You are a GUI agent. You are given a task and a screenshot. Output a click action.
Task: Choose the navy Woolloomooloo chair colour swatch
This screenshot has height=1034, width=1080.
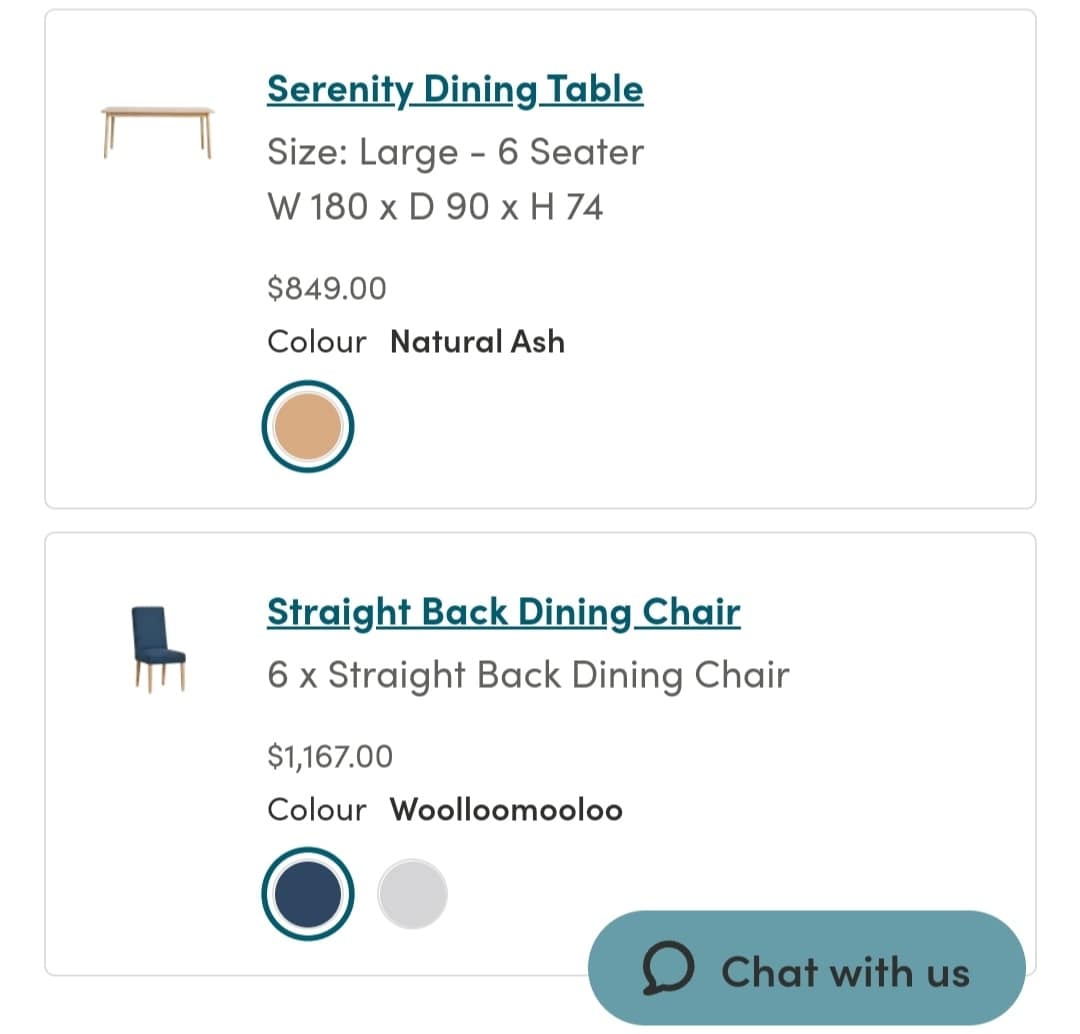[x=308, y=893]
